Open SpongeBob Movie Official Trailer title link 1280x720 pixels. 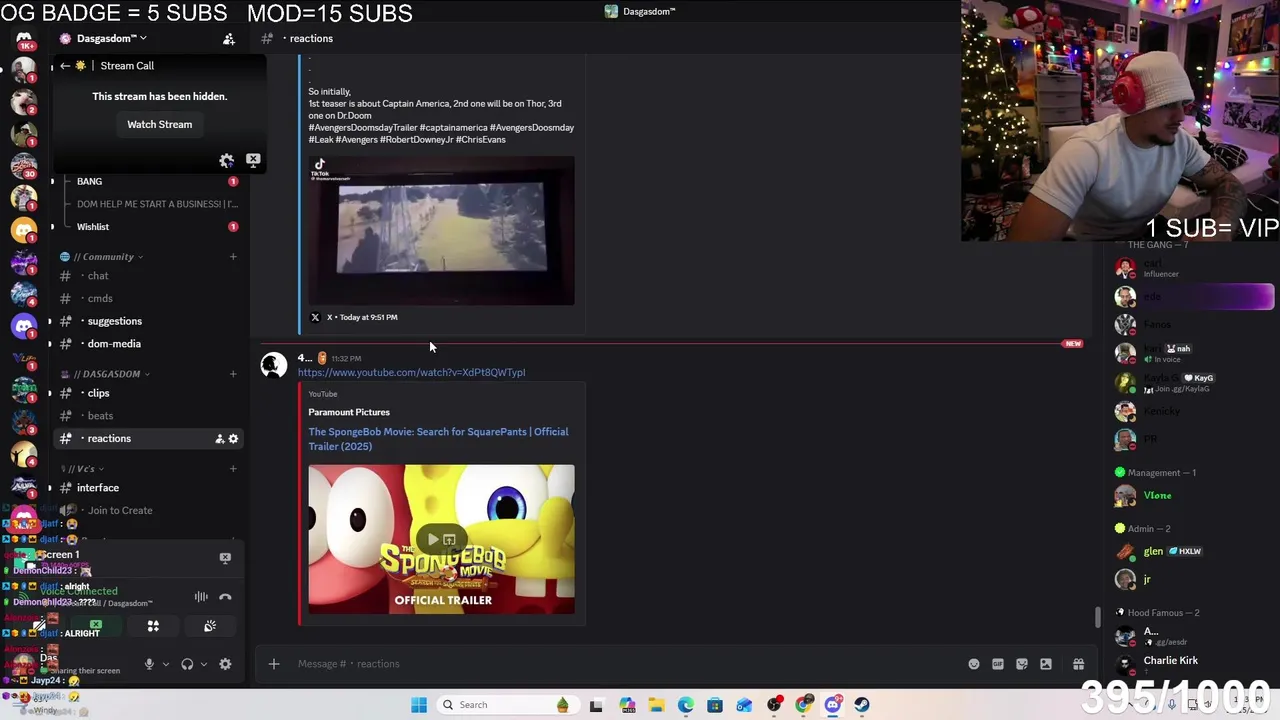(x=438, y=439)
